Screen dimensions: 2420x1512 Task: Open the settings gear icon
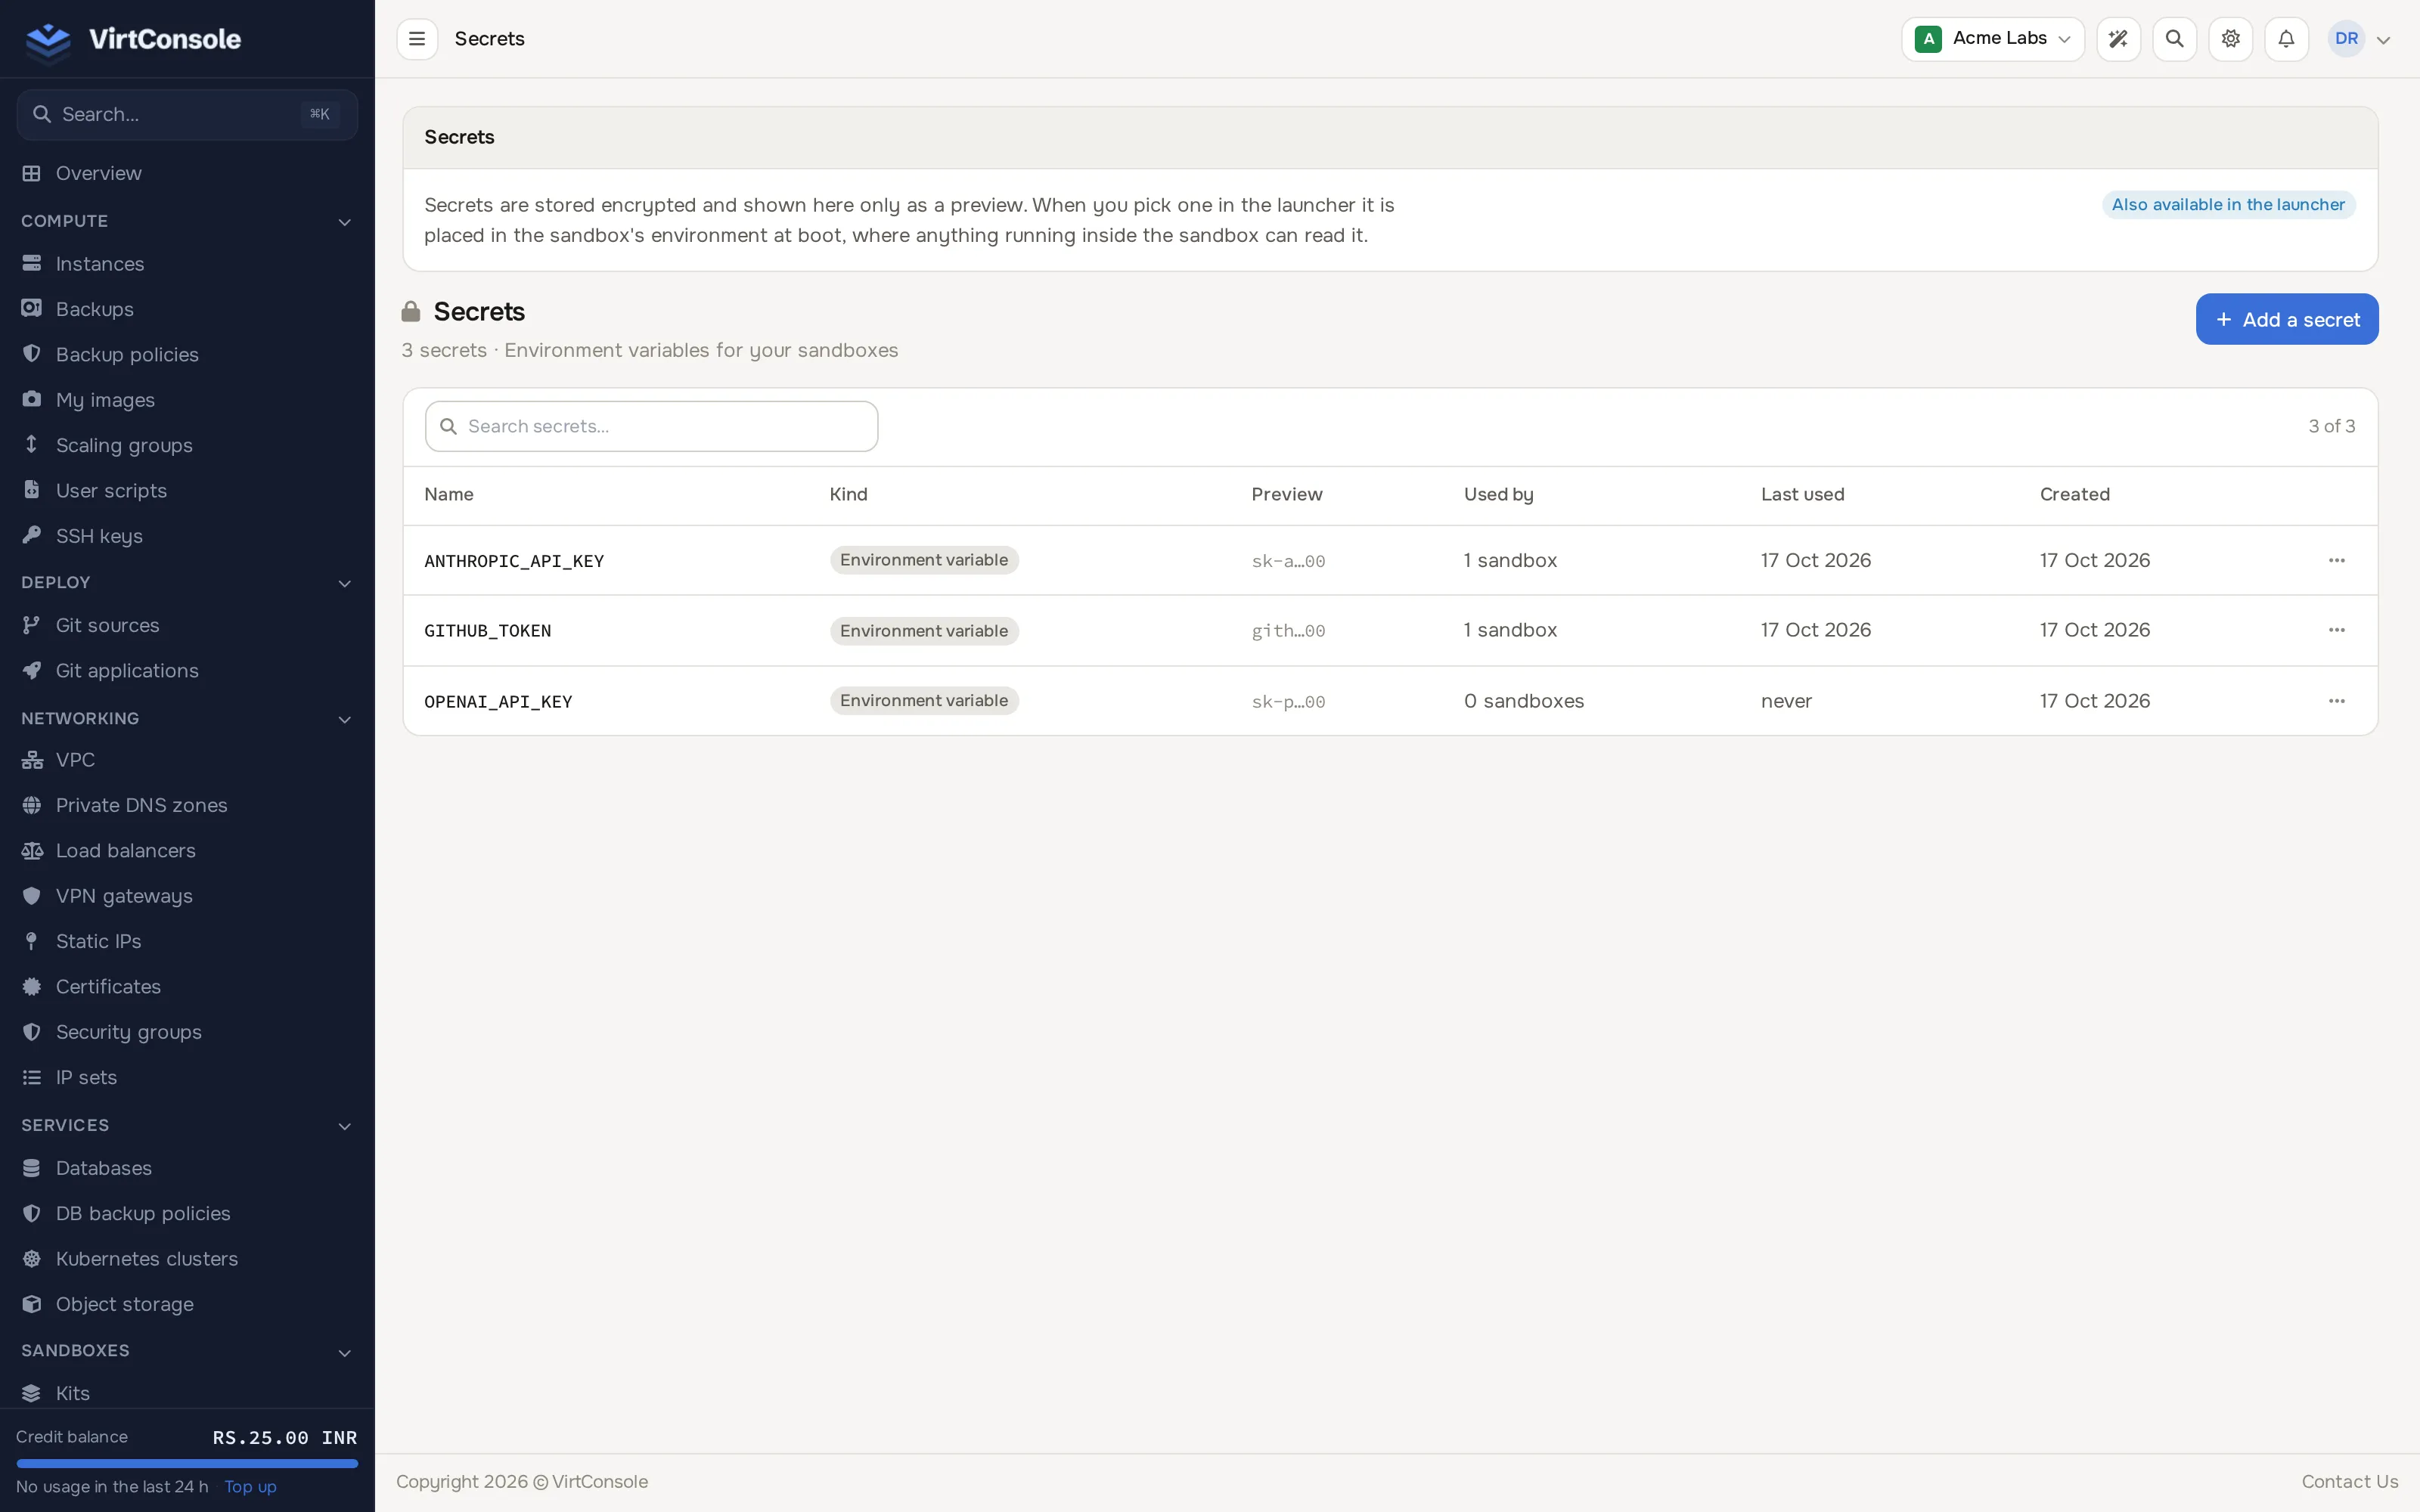click(x=2230, y=39)
